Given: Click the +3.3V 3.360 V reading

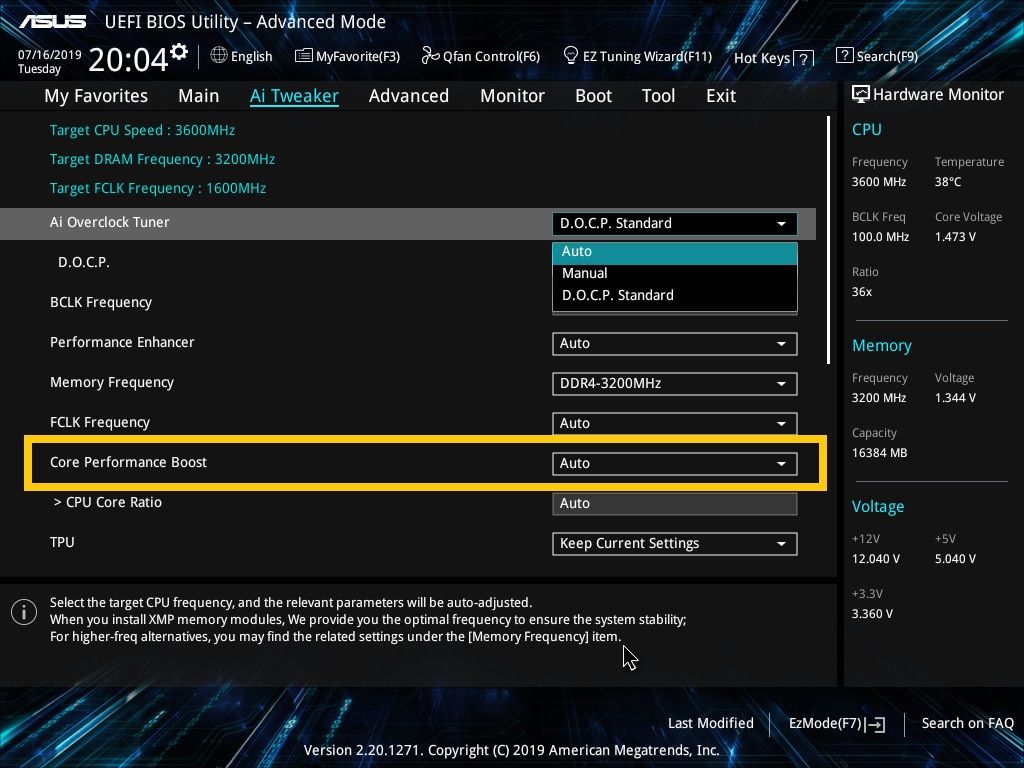Looking at the screenshot, I should point(872,614).
